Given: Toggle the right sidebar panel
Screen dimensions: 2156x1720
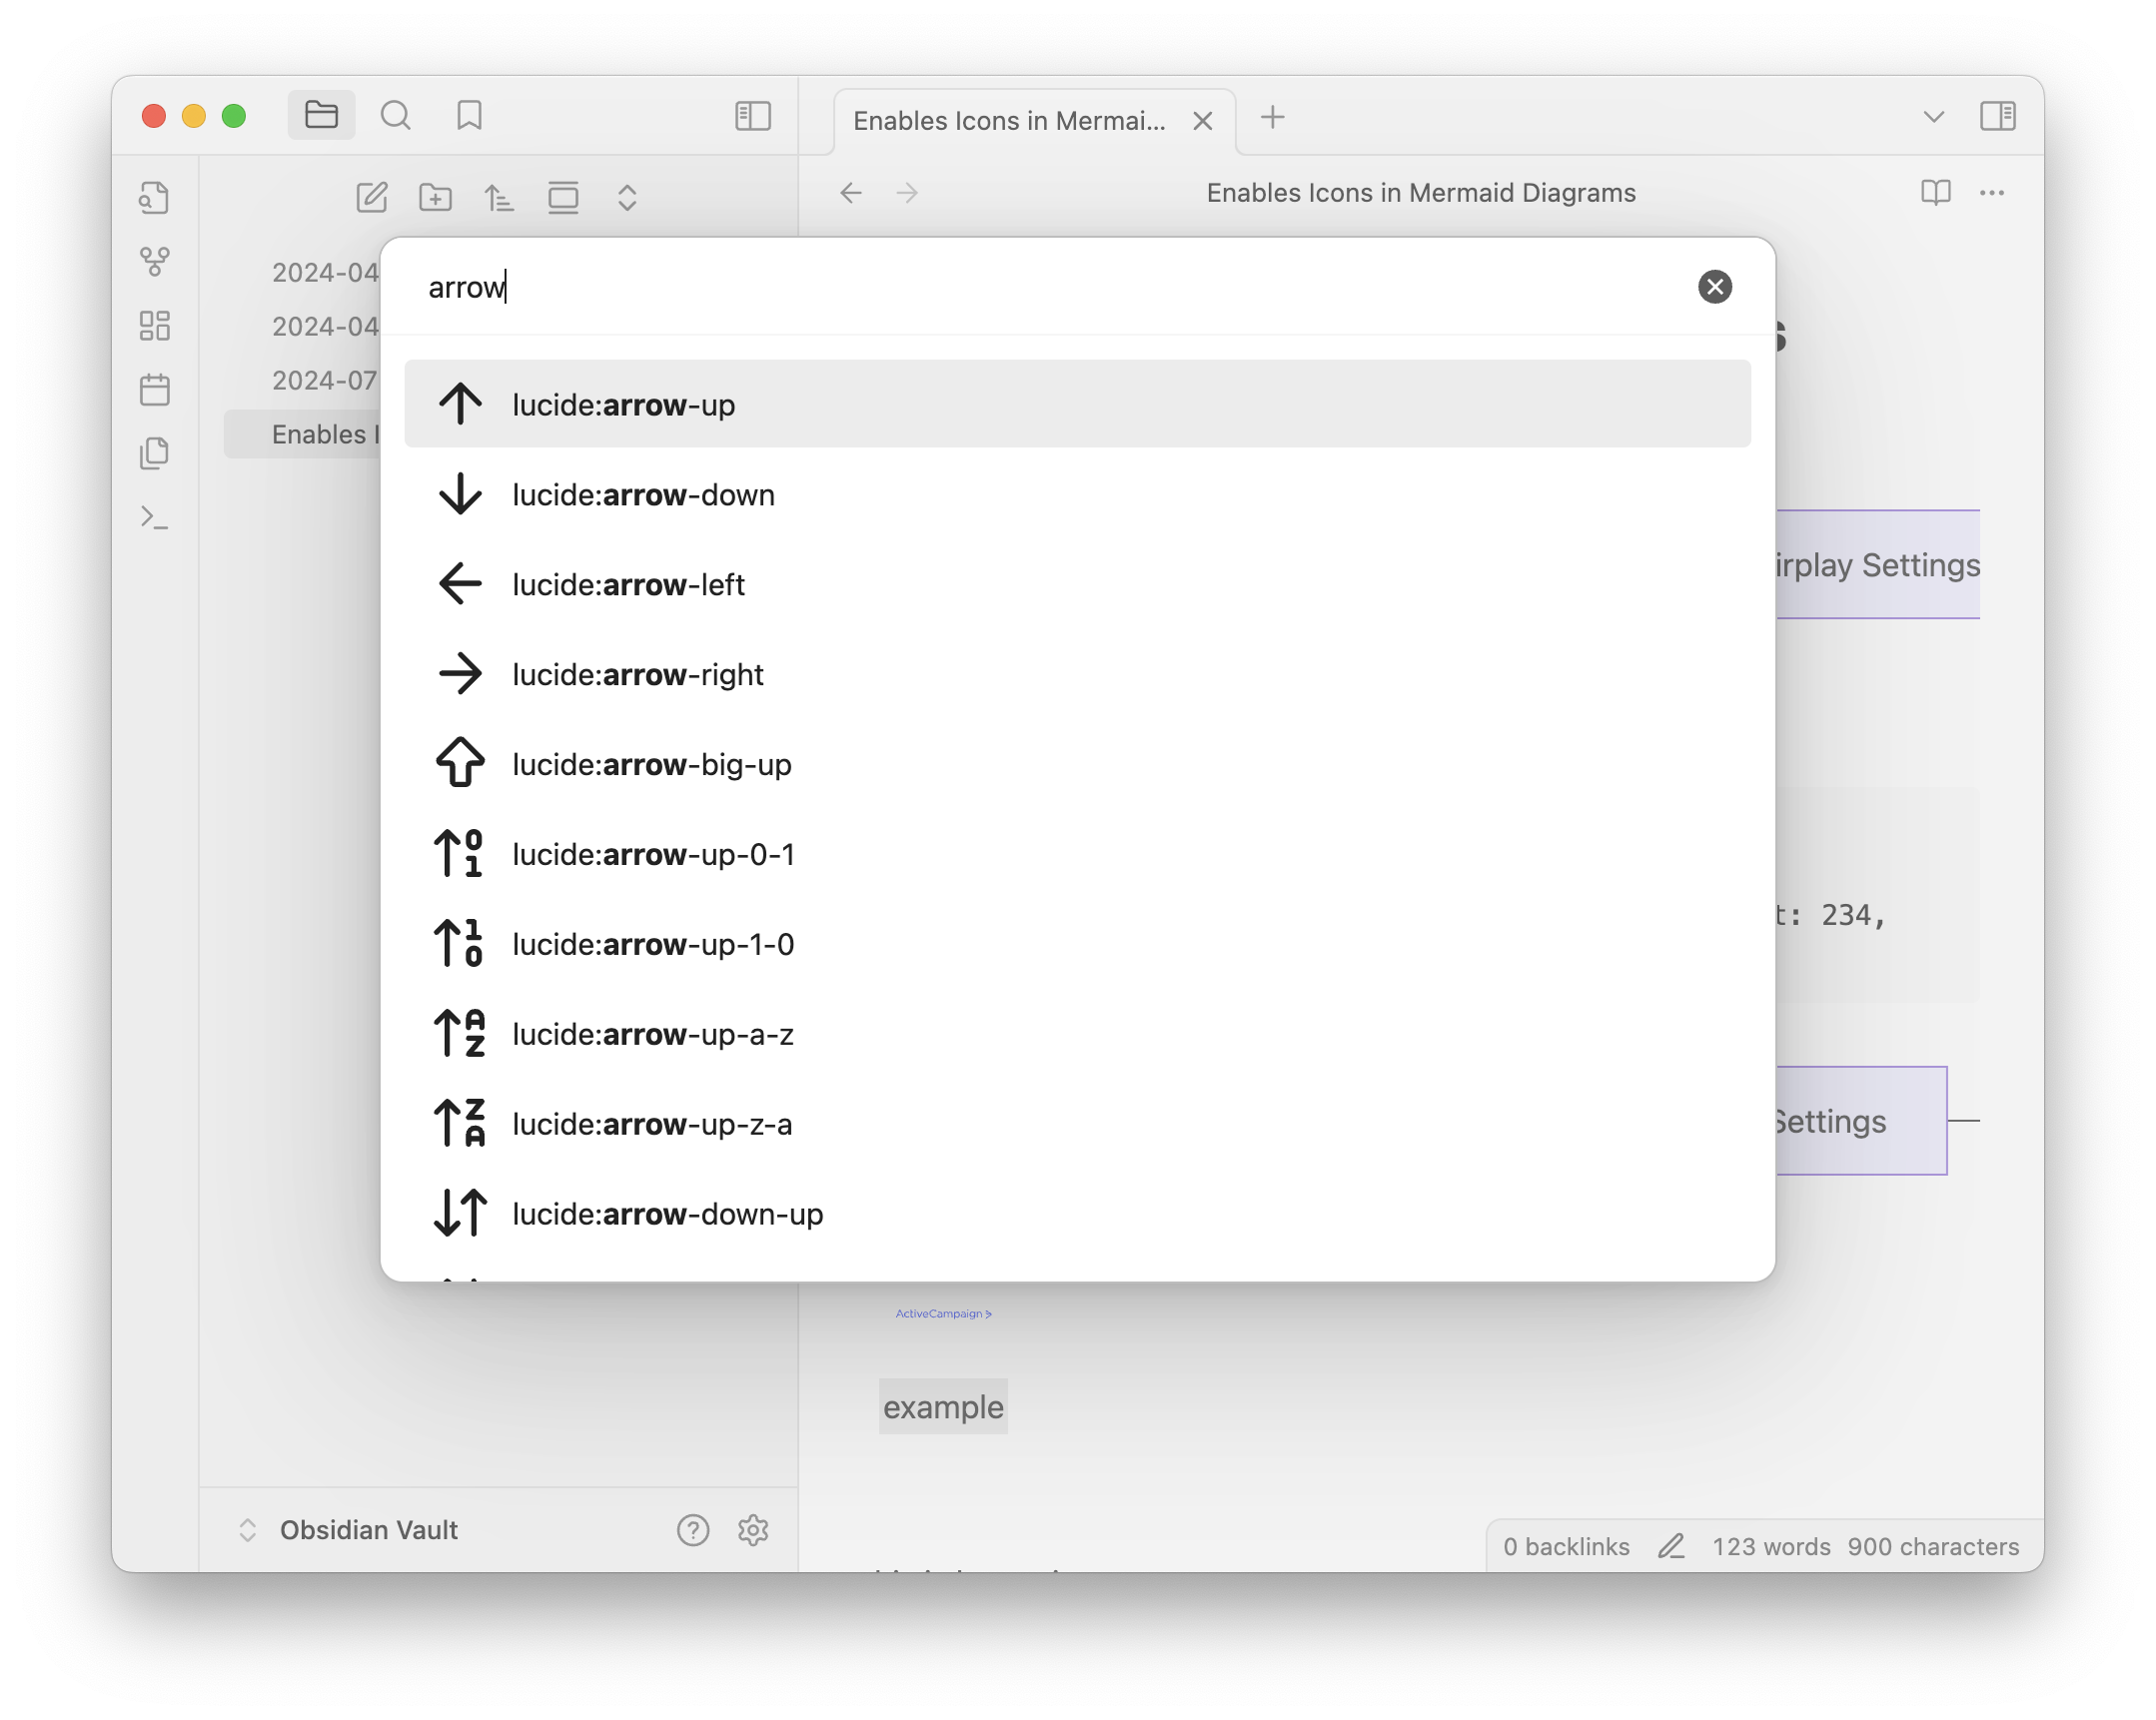Looking at the screenshot, I should 1997,116.
